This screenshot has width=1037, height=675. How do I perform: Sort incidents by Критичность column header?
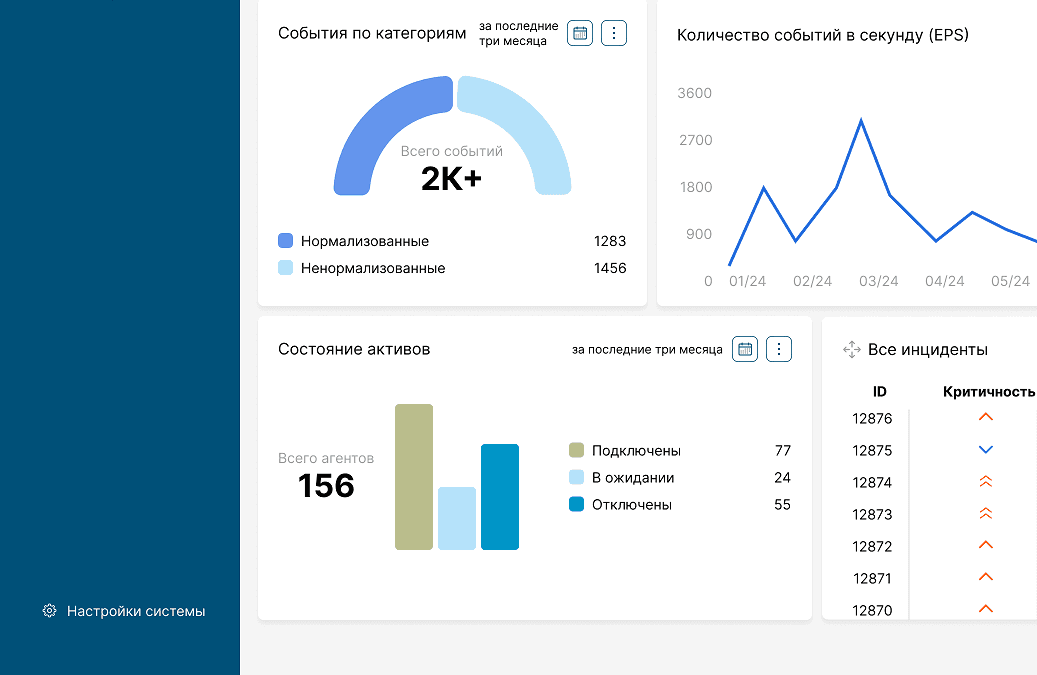(988, 392)
